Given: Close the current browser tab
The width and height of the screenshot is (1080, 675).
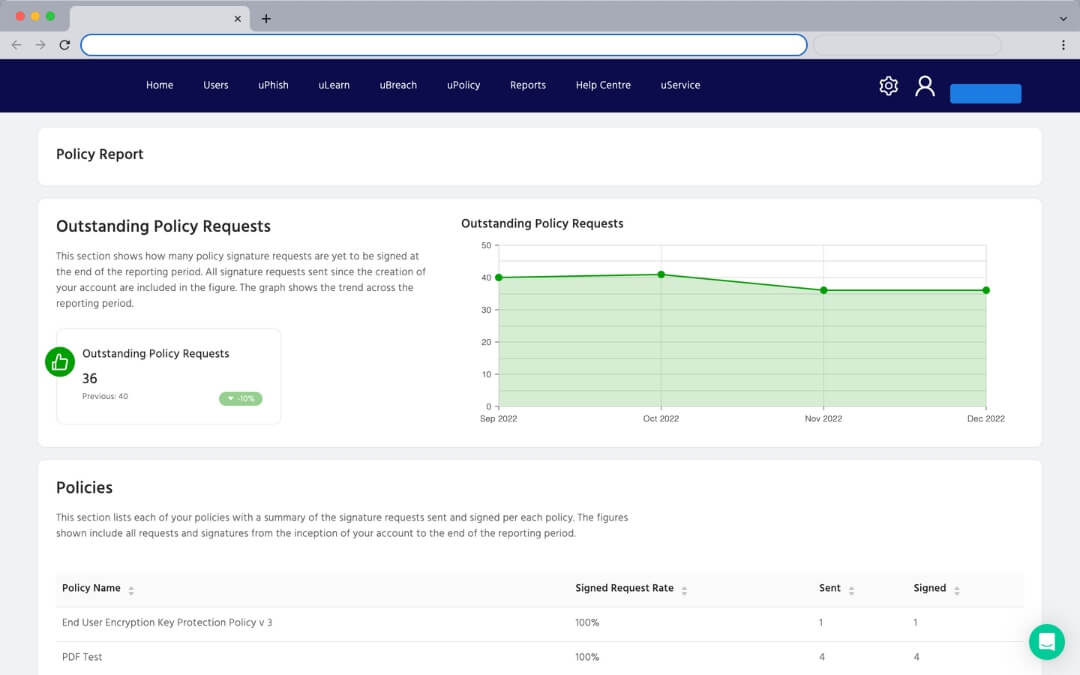Looking at the screenshot, I should [238, 19].
